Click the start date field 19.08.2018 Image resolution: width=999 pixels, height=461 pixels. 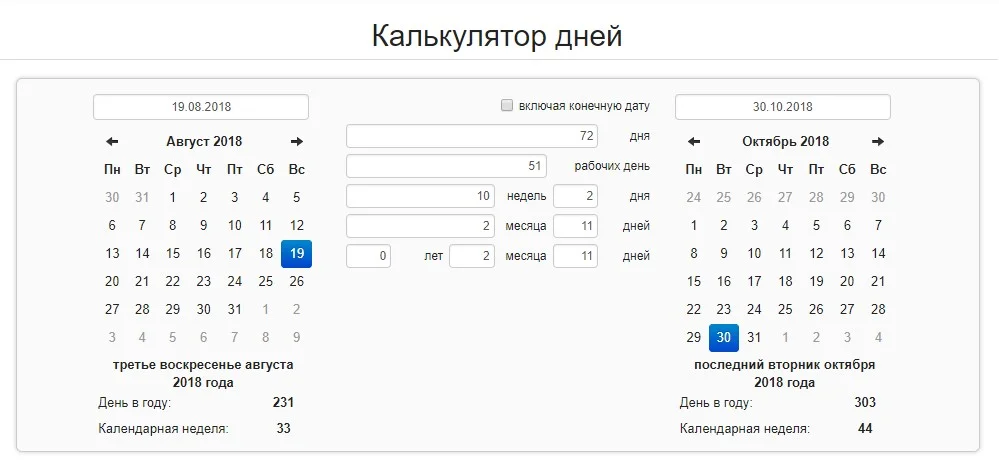click(201, 107)
